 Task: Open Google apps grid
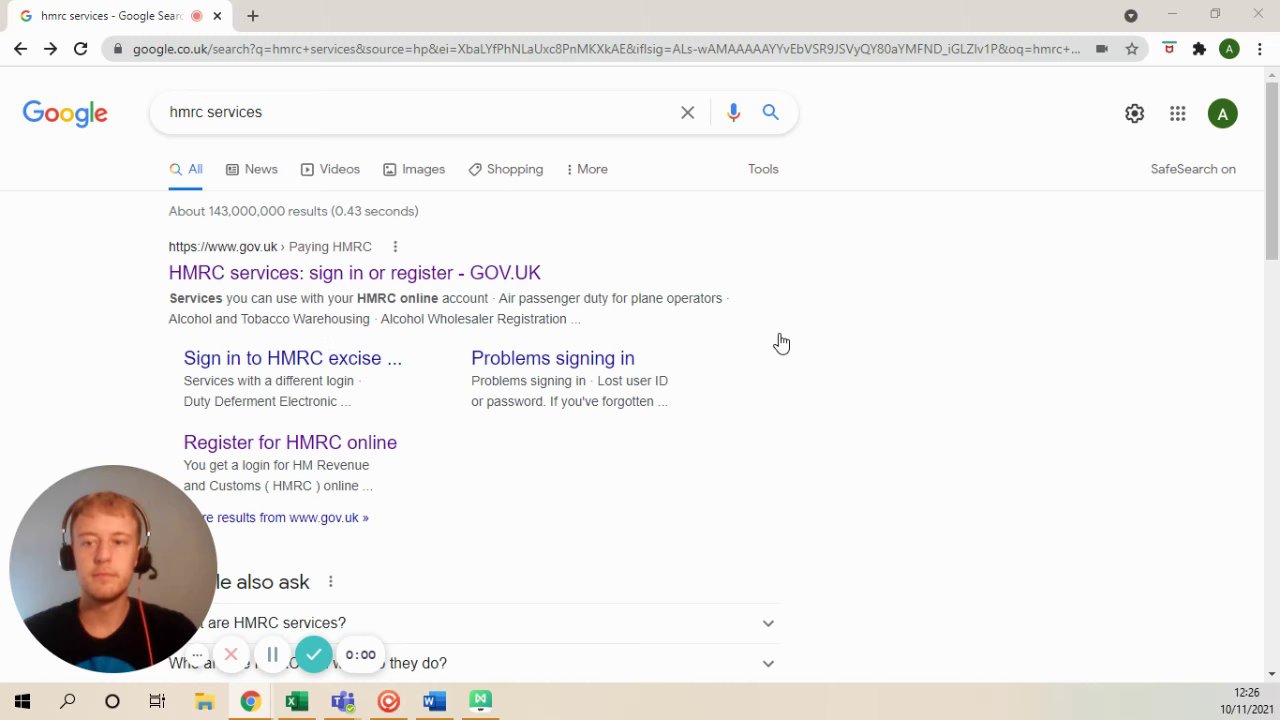click(1178, 114)
